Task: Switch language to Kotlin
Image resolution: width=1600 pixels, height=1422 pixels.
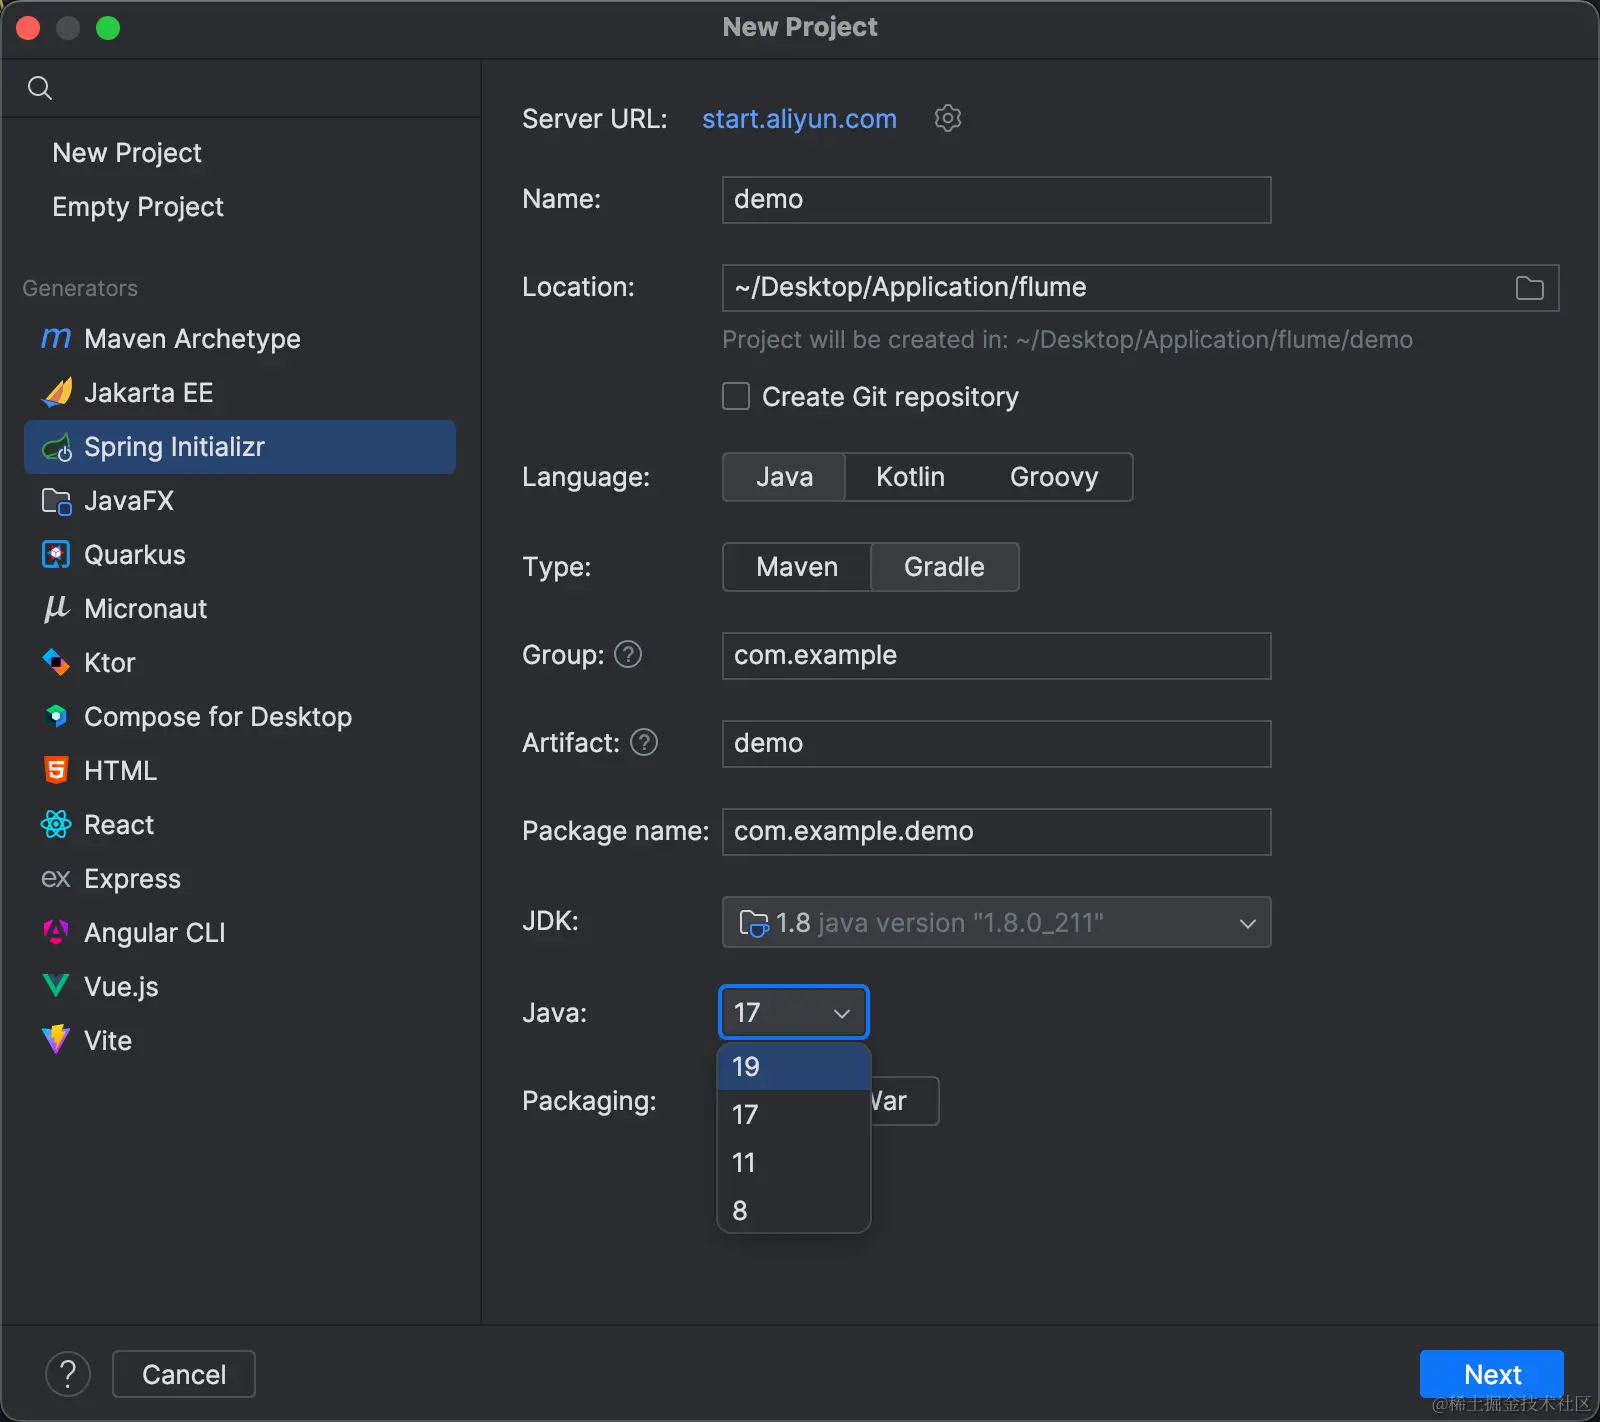Action: [910, 477]
